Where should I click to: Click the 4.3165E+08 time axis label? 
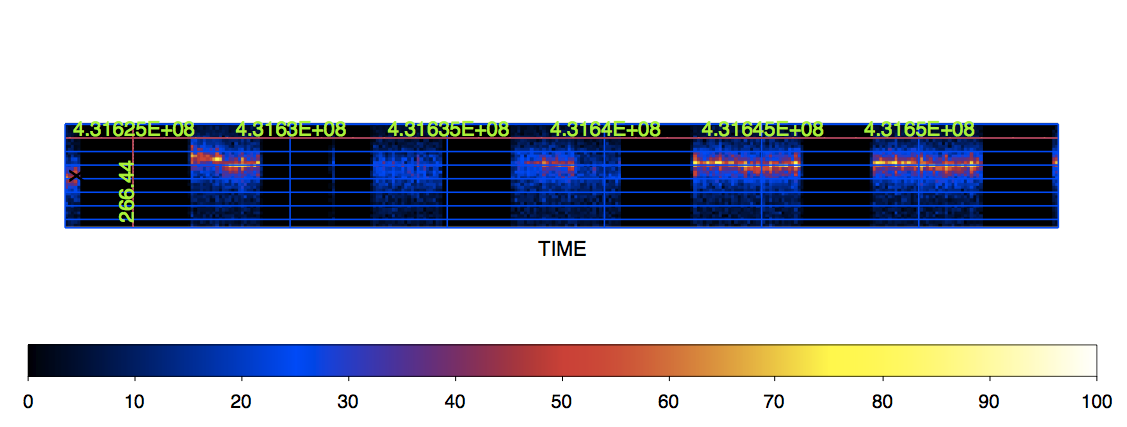pos(919,129)
